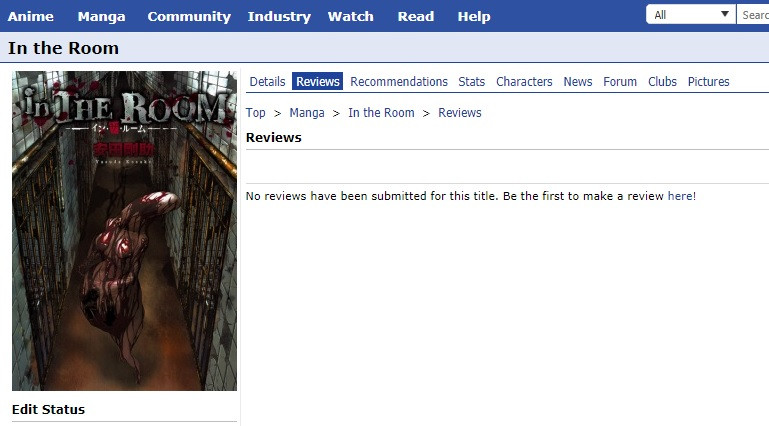Image resolution: width=769 pixels, height=426 pixels.
Task: Open the News tab
Action: click(578, 81)
